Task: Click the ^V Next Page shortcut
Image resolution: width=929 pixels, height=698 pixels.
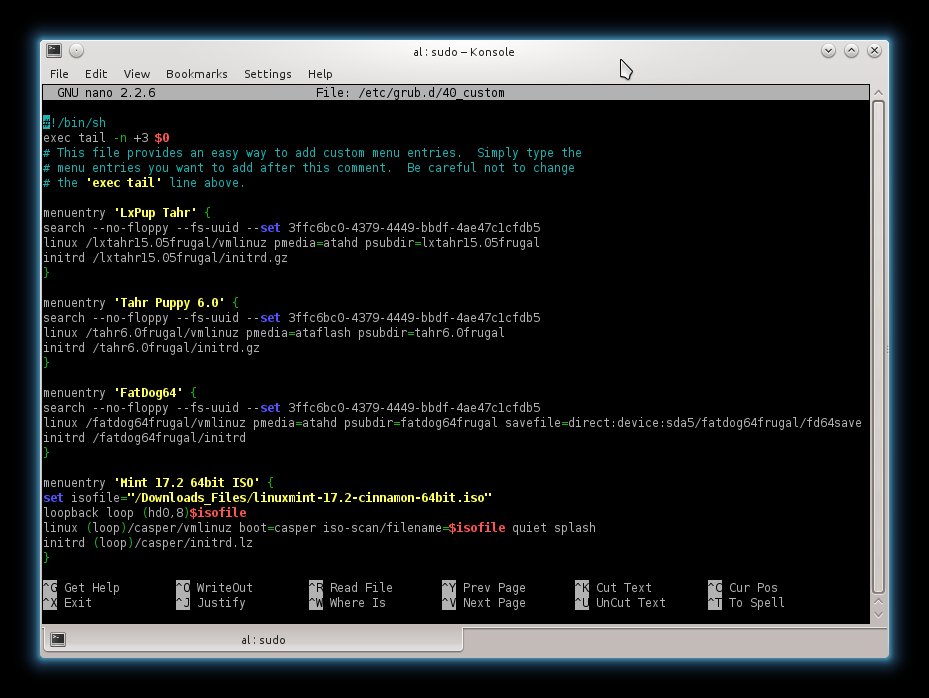Action: coord(484,603)
